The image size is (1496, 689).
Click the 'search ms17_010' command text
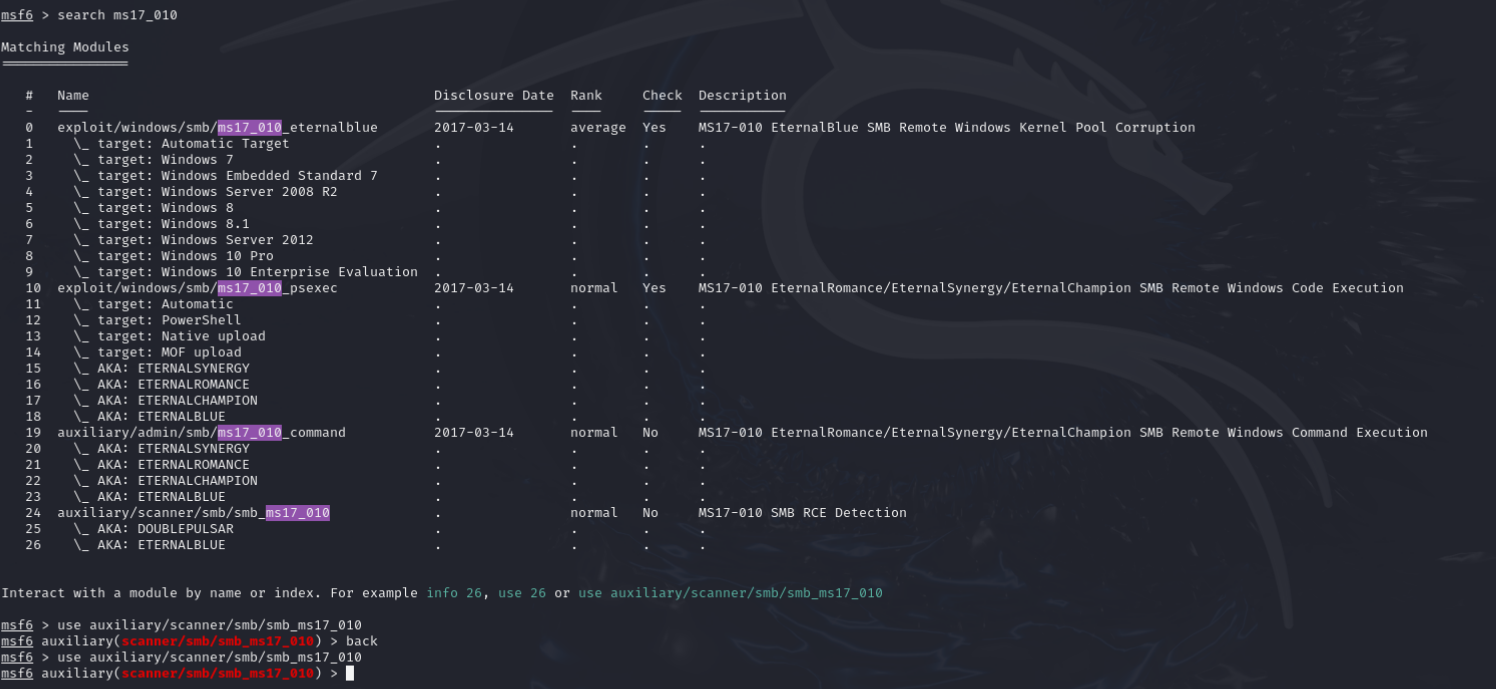click(x=117, y=15)
